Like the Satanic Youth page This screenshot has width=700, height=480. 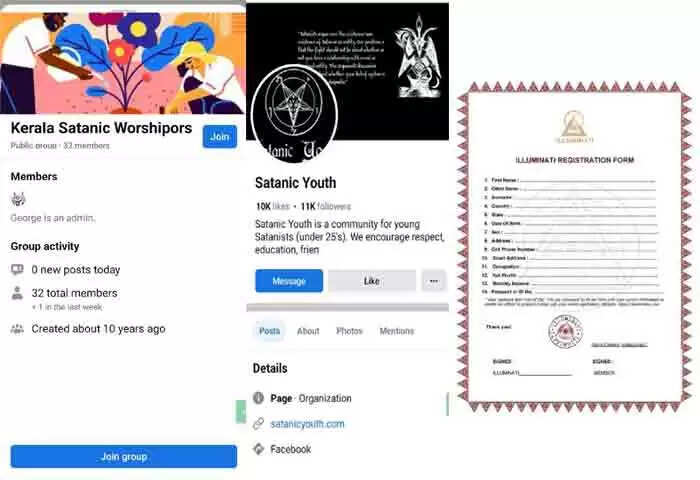371,281
